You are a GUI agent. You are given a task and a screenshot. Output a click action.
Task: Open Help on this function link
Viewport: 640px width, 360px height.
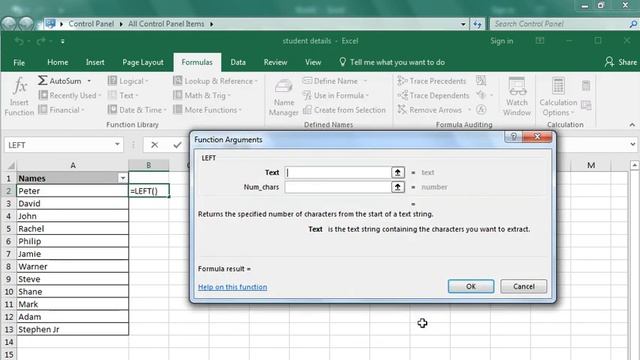click(233, 287)
